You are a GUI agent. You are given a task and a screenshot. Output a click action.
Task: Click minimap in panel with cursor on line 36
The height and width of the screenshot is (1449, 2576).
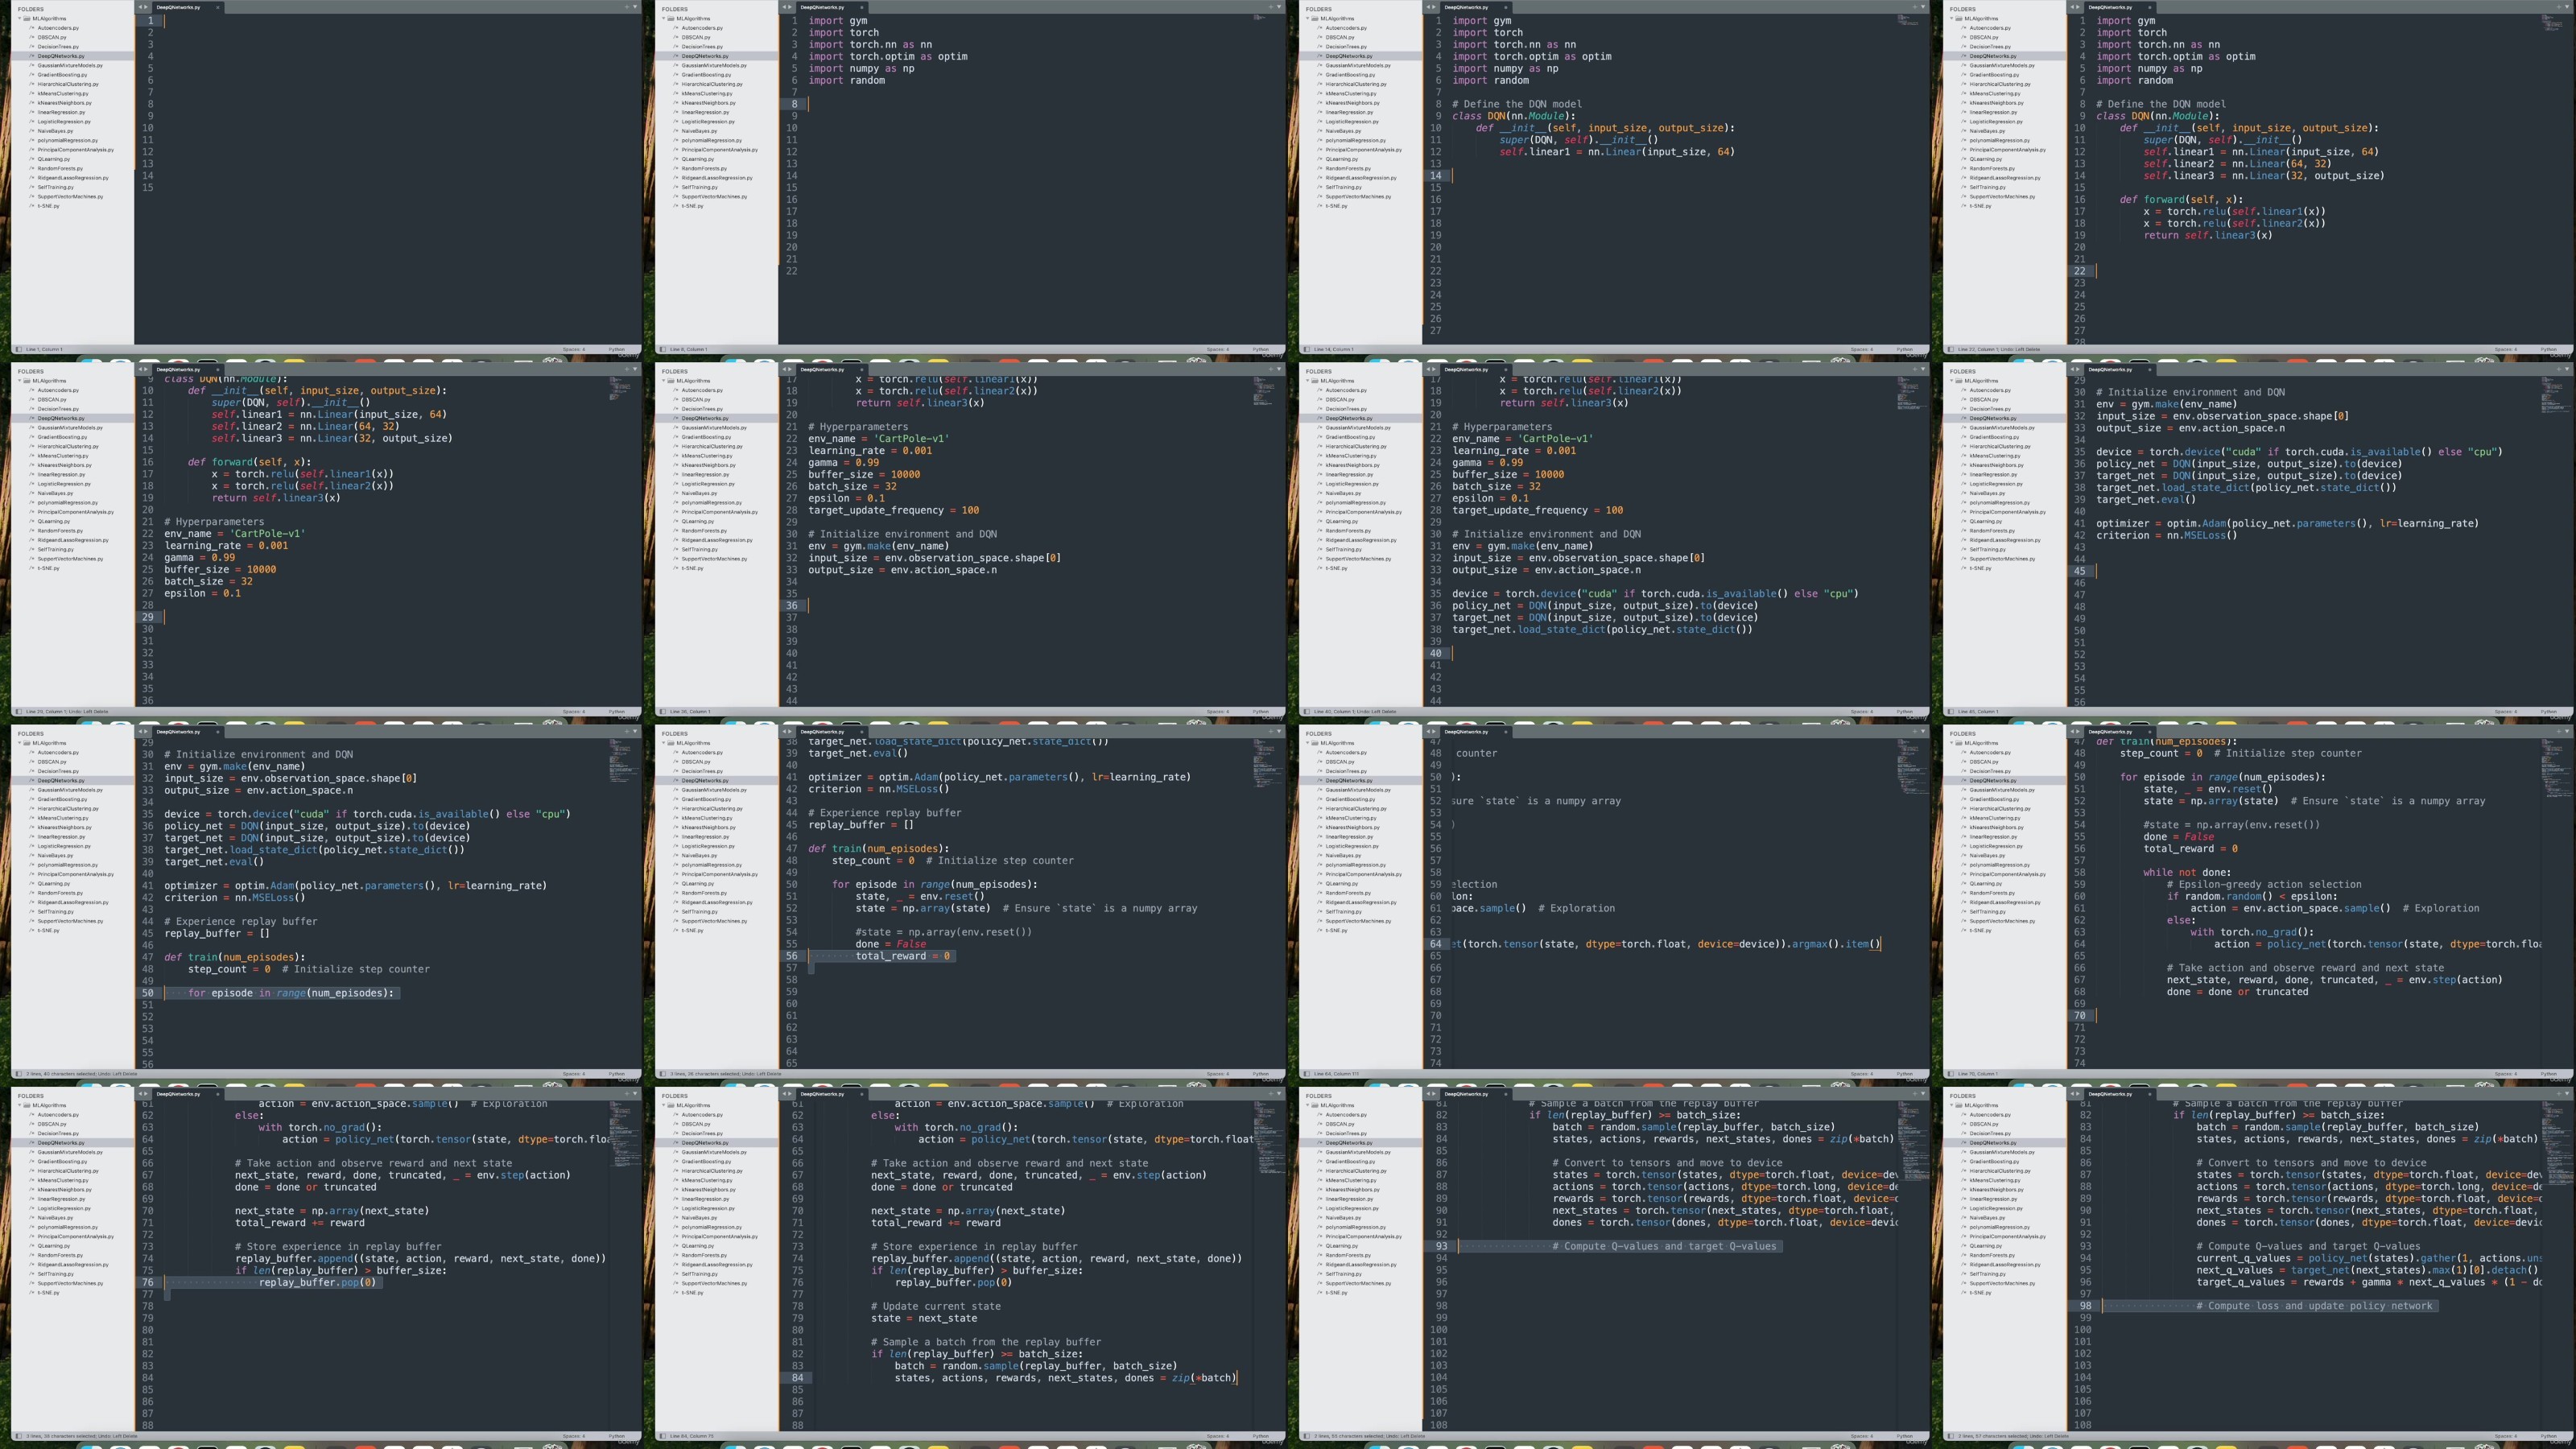1264,390
